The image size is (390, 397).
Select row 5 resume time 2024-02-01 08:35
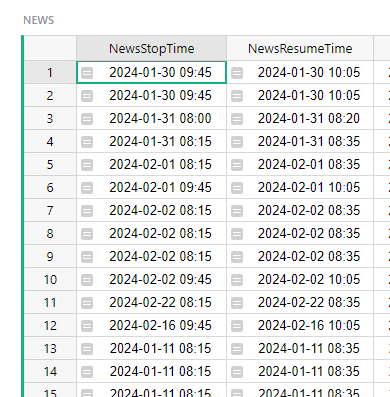(300, 164)
